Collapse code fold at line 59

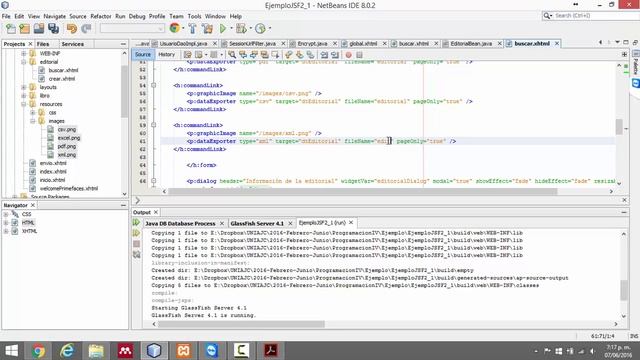(153, 125)
